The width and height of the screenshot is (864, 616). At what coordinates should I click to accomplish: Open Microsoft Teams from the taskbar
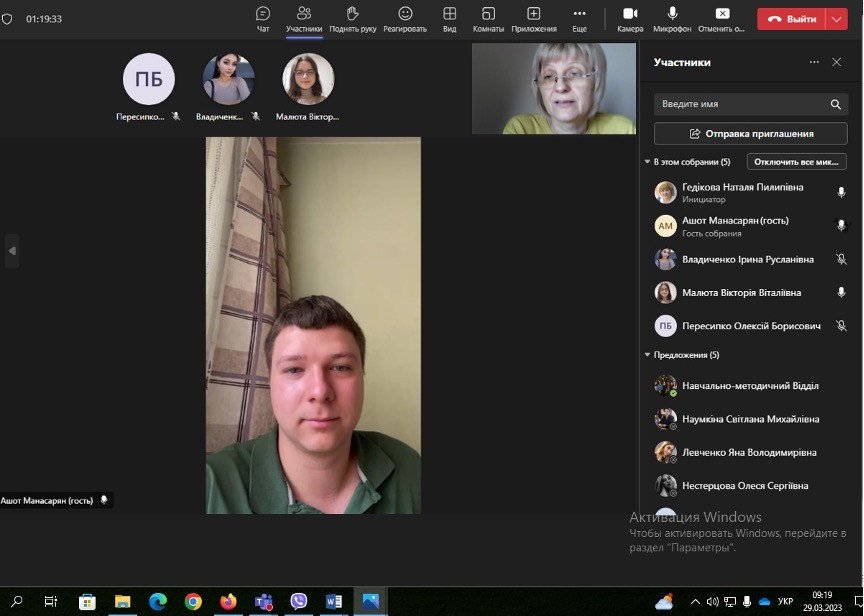pos(263,601)
